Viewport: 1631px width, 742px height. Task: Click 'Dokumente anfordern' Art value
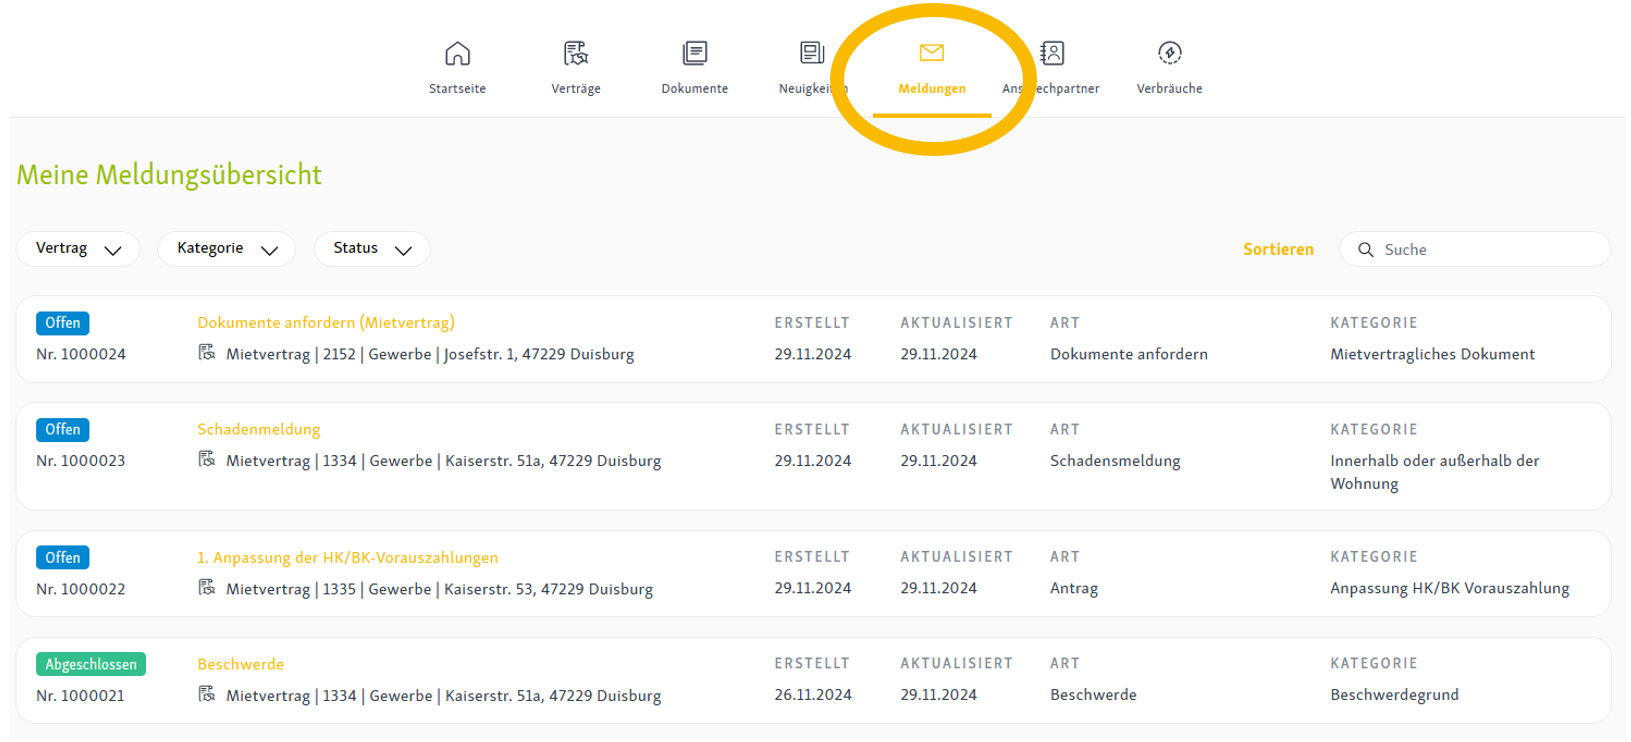click(x=1129, y=354)
